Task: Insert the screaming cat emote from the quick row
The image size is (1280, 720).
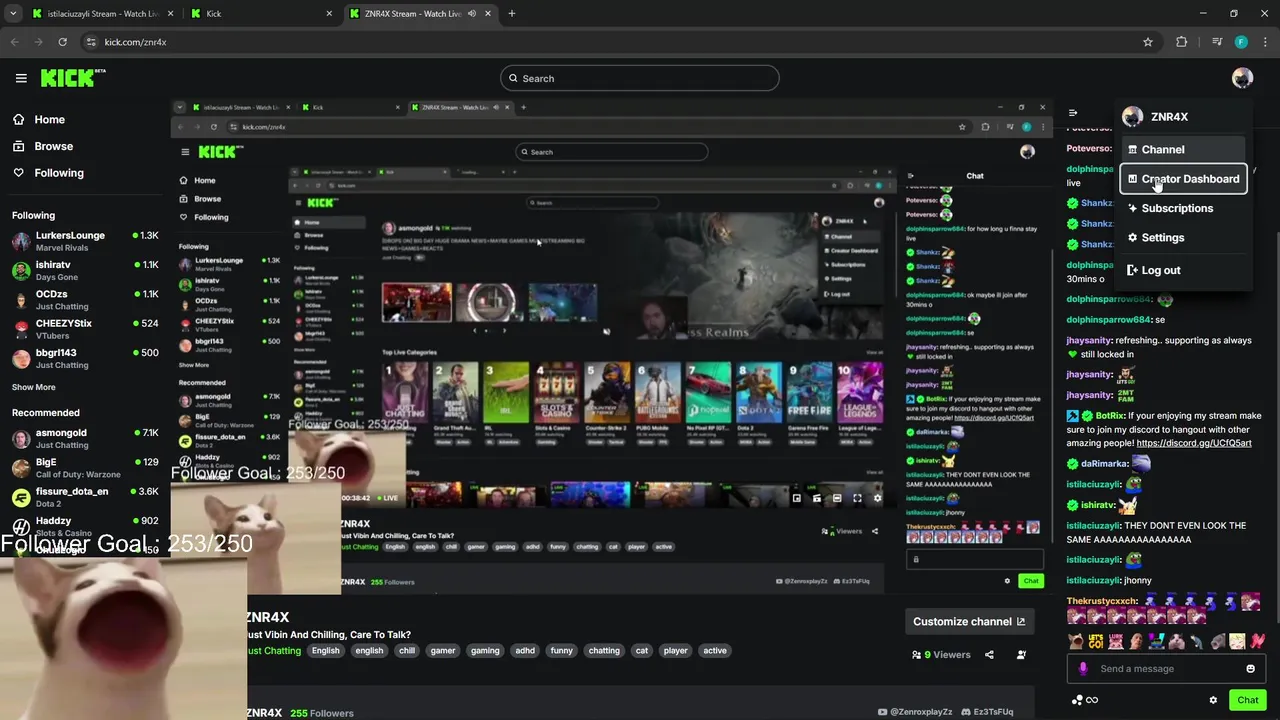Action: tap(1075, 642)
